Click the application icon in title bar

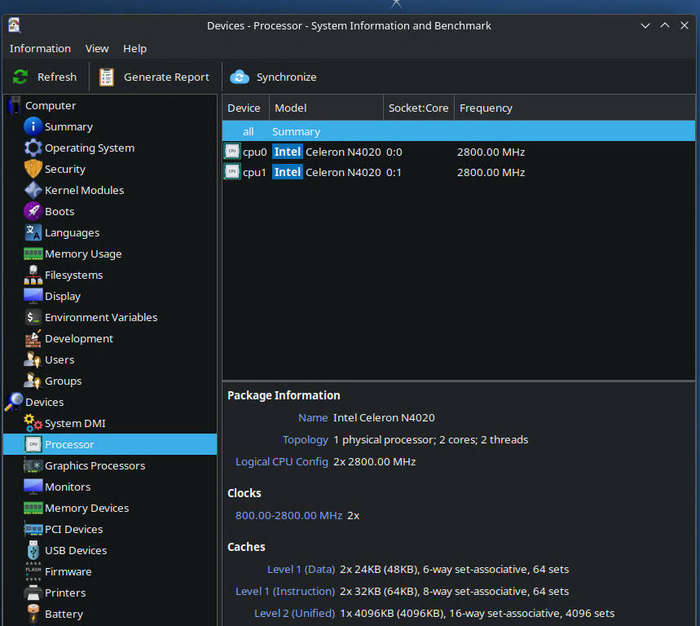point(14,25)
